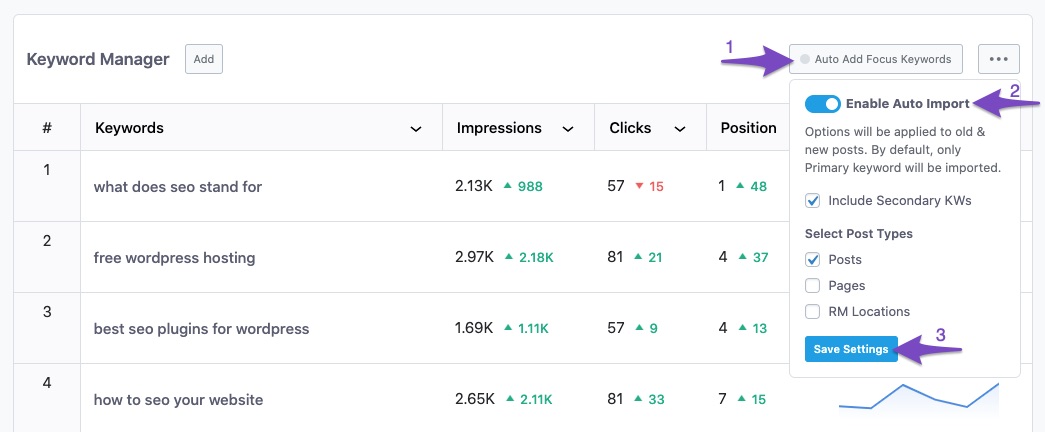
Task: Enable the Pages post type checkbox
Action: 813,286
